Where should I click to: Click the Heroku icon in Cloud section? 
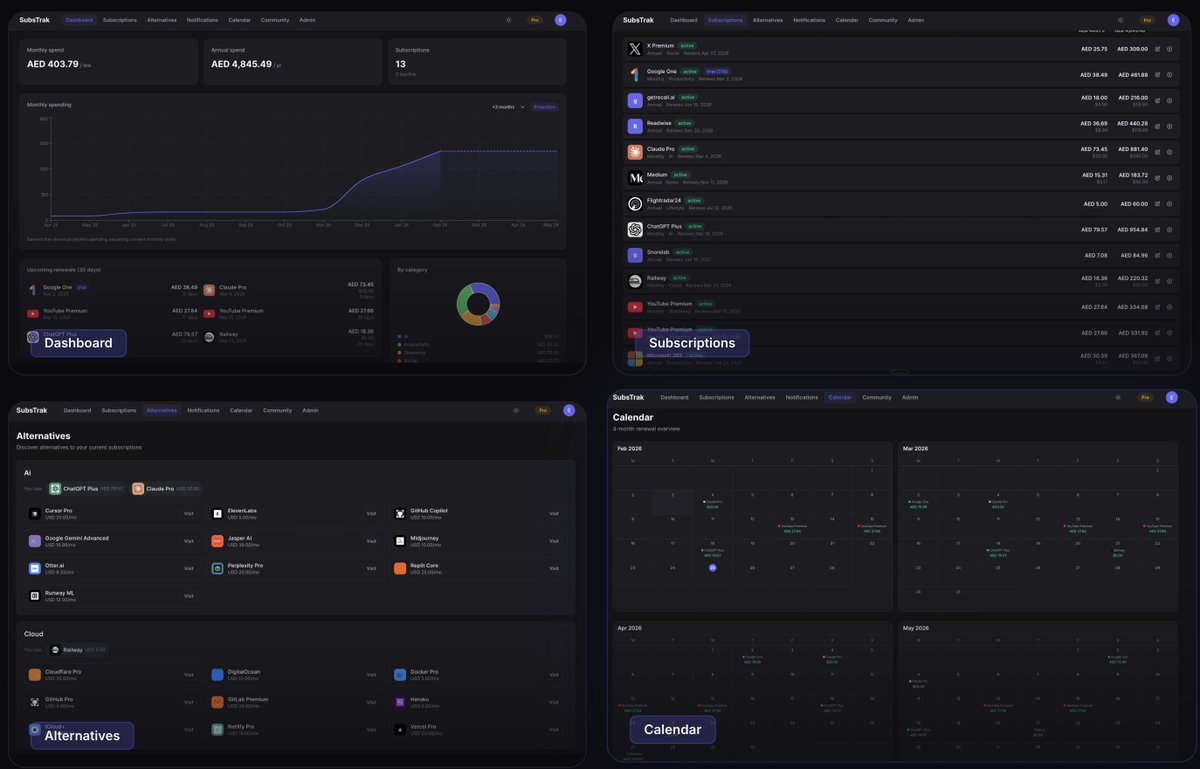click(400, 702)
